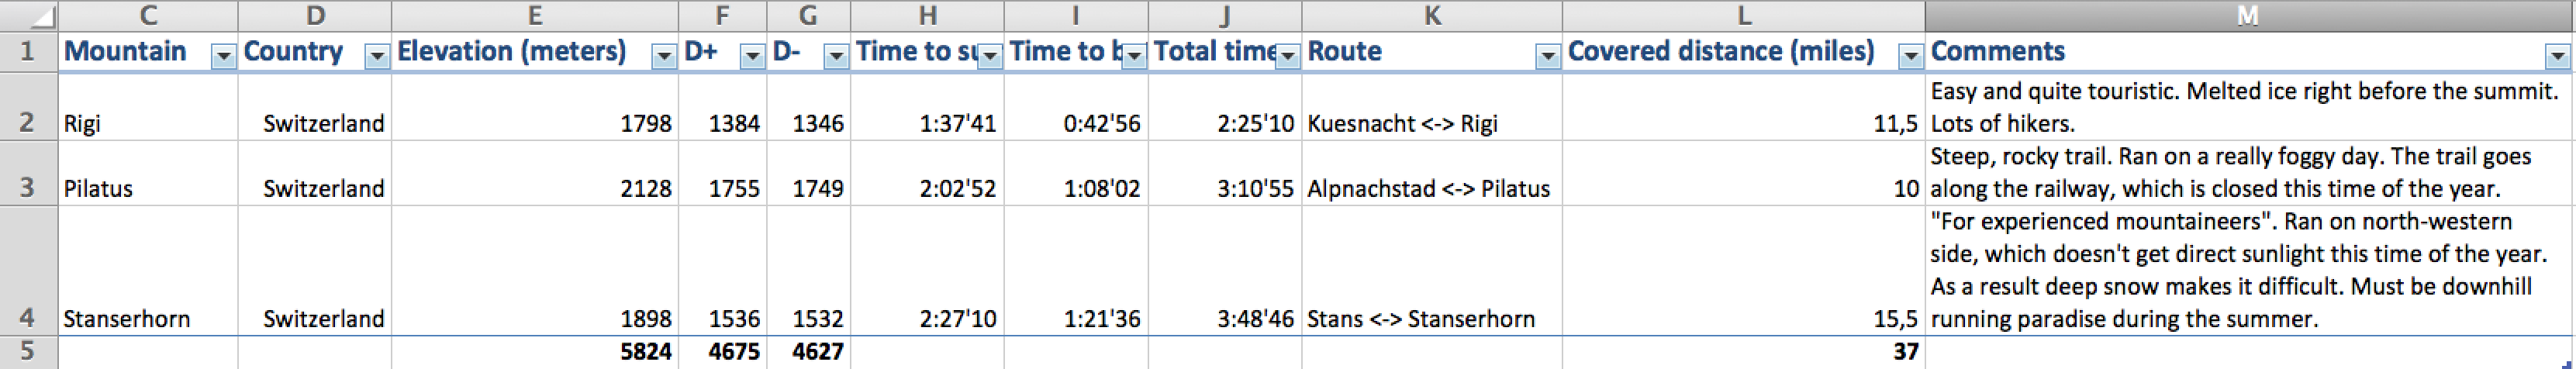This screenshot has height=369, width=2576.
Task: Select column M header
Action: (2247, 15)
